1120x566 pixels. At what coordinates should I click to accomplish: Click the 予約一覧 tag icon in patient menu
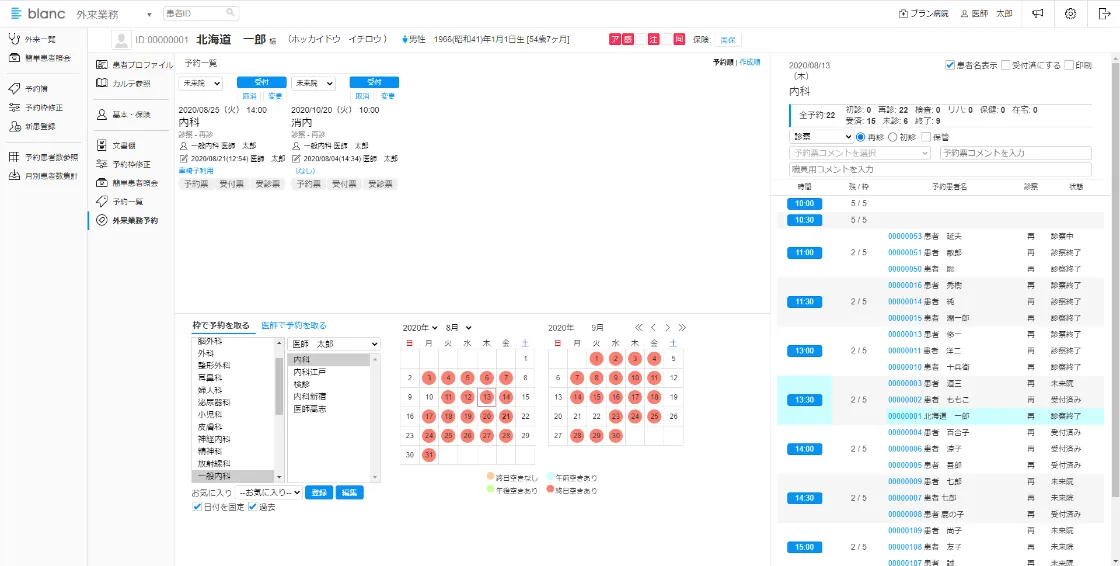pyautogui.click(x=101, y=202)
